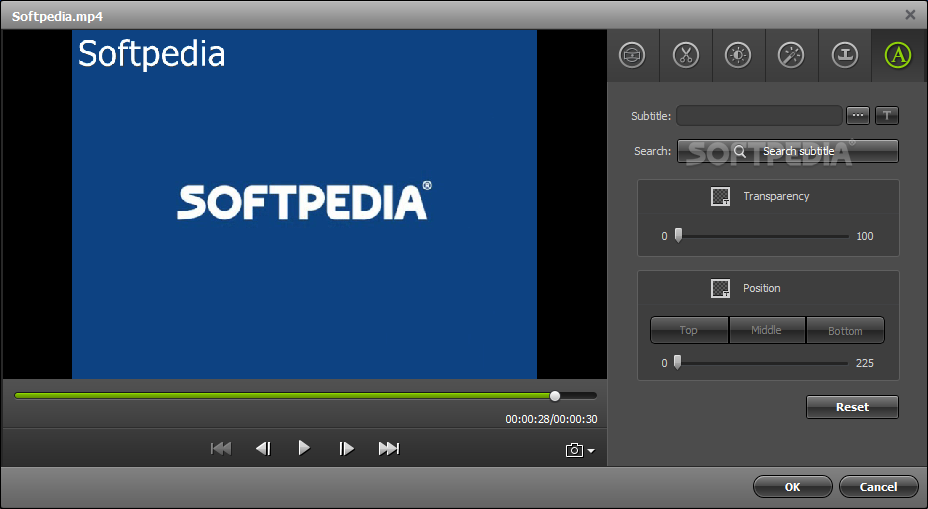This screenshot has width=928, height=509.
Task: Click the Transparency slider handle
Action: (x=678, y=236)
